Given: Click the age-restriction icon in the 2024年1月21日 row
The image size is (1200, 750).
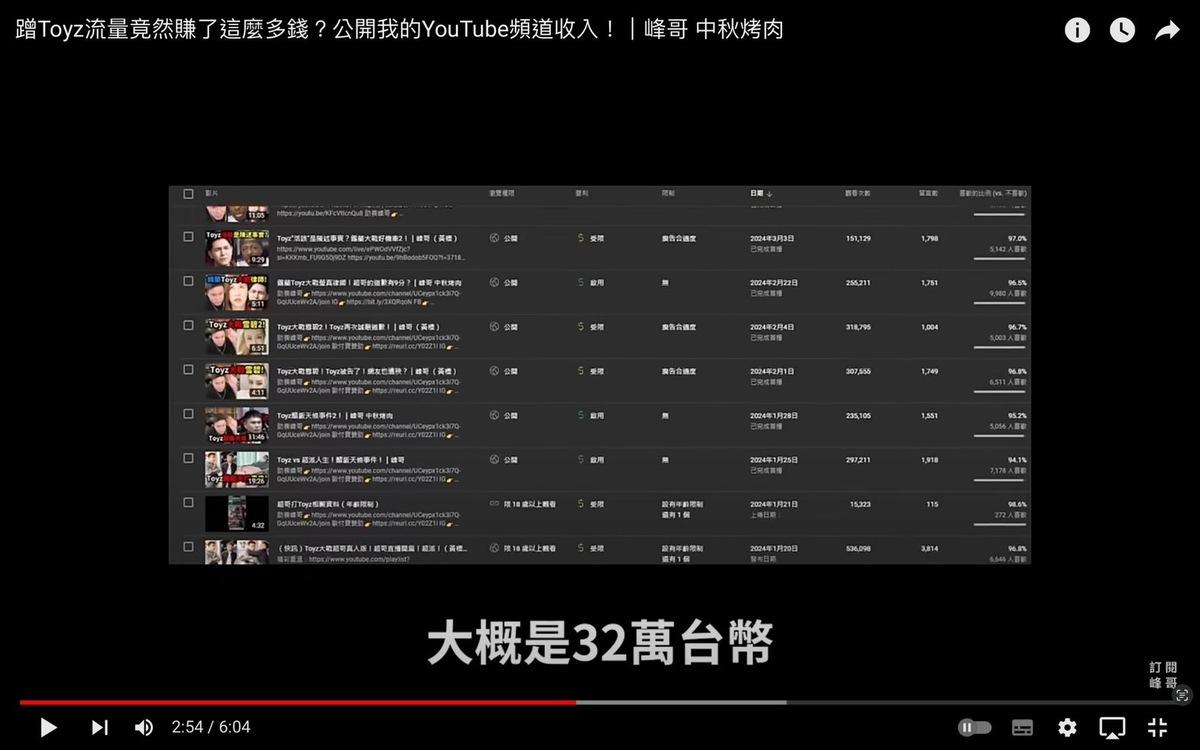Looking at the screenshot, I should tap(494, 504).
